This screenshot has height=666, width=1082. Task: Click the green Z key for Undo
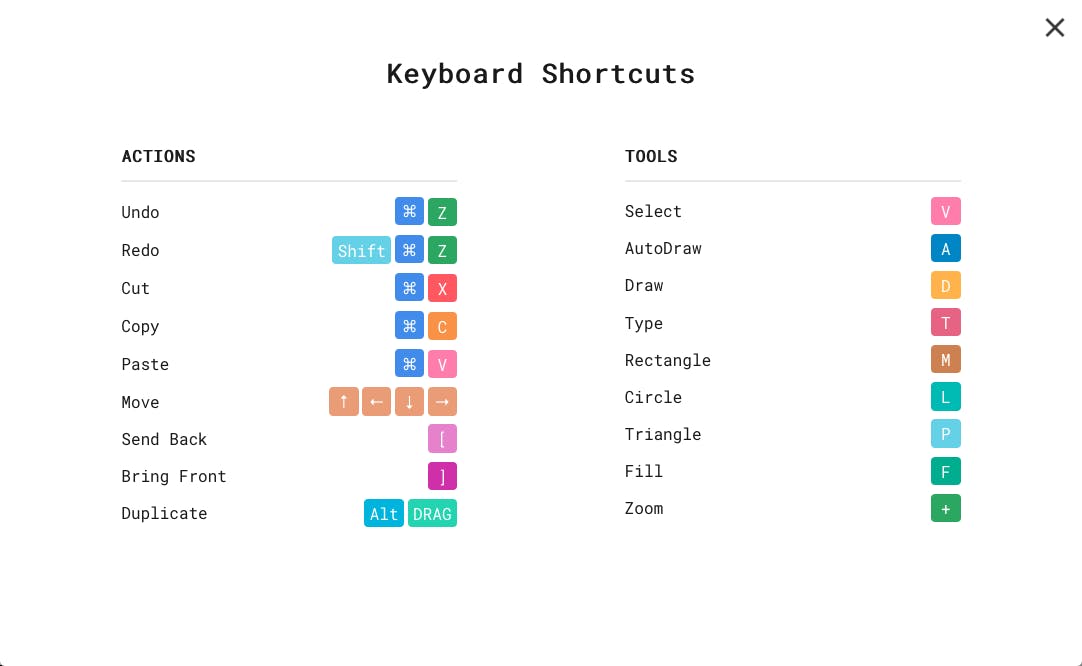click(442, 212)
